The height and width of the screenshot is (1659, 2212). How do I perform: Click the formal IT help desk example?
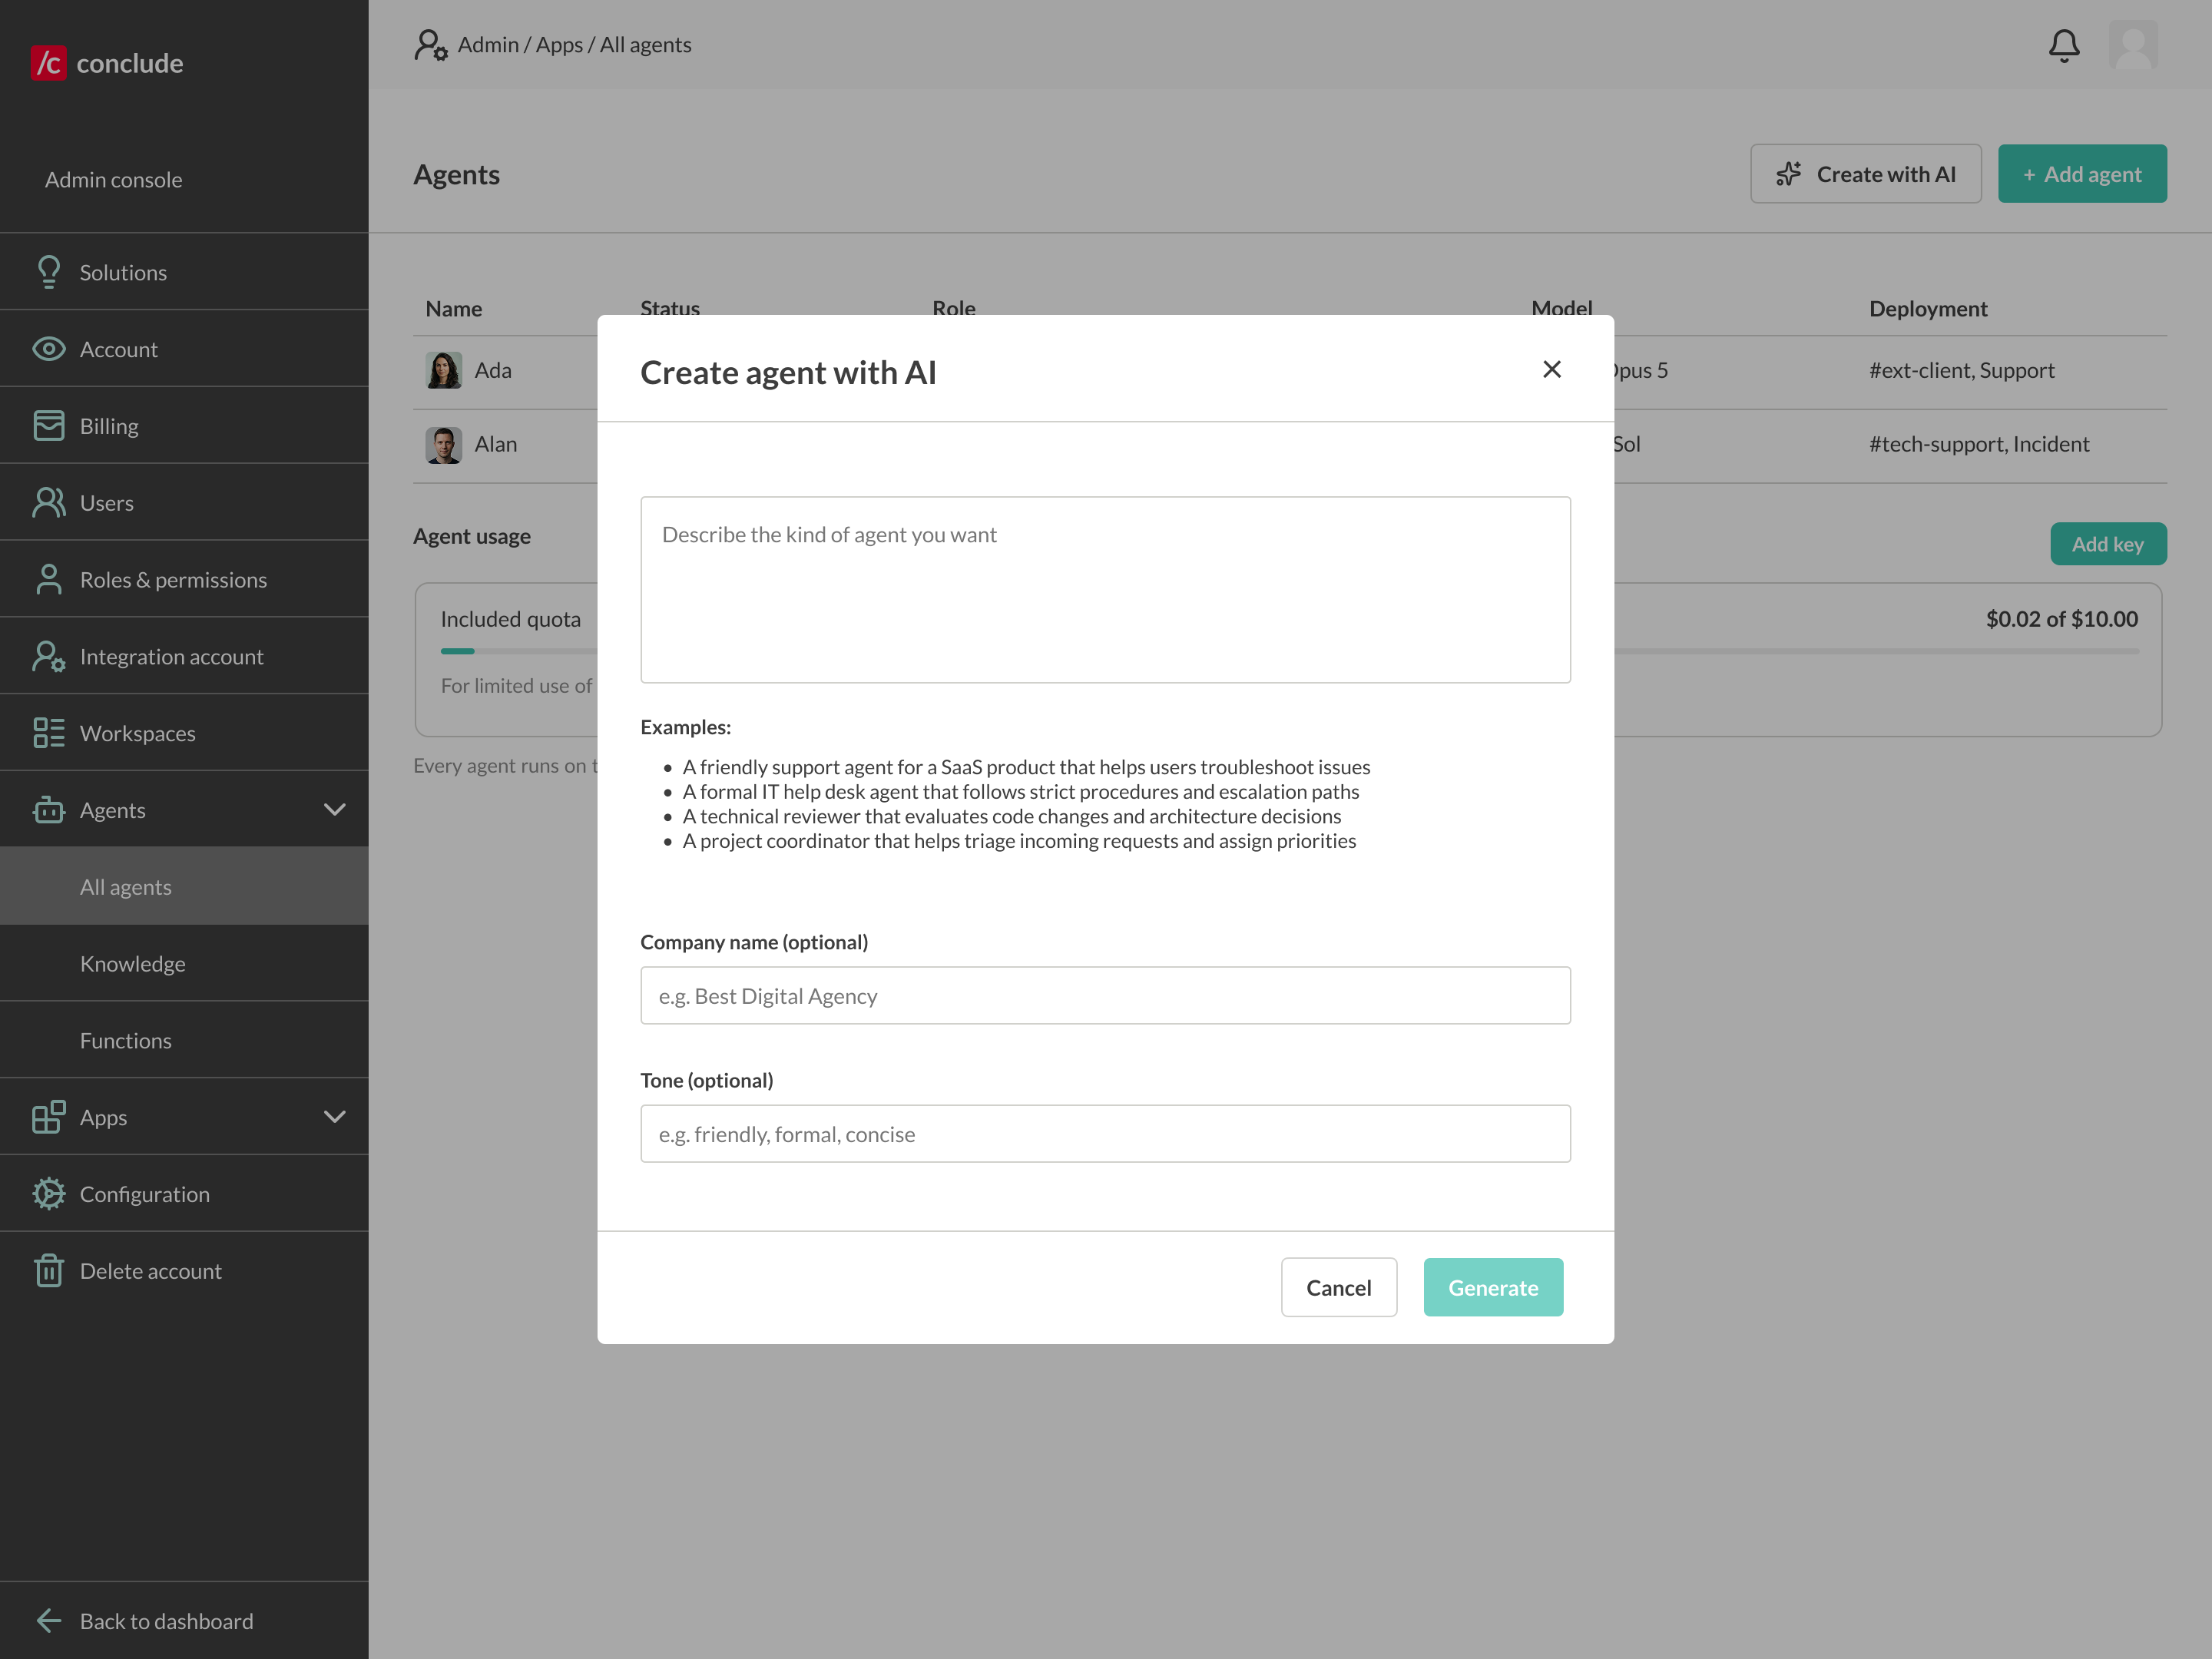point(1021,791)
